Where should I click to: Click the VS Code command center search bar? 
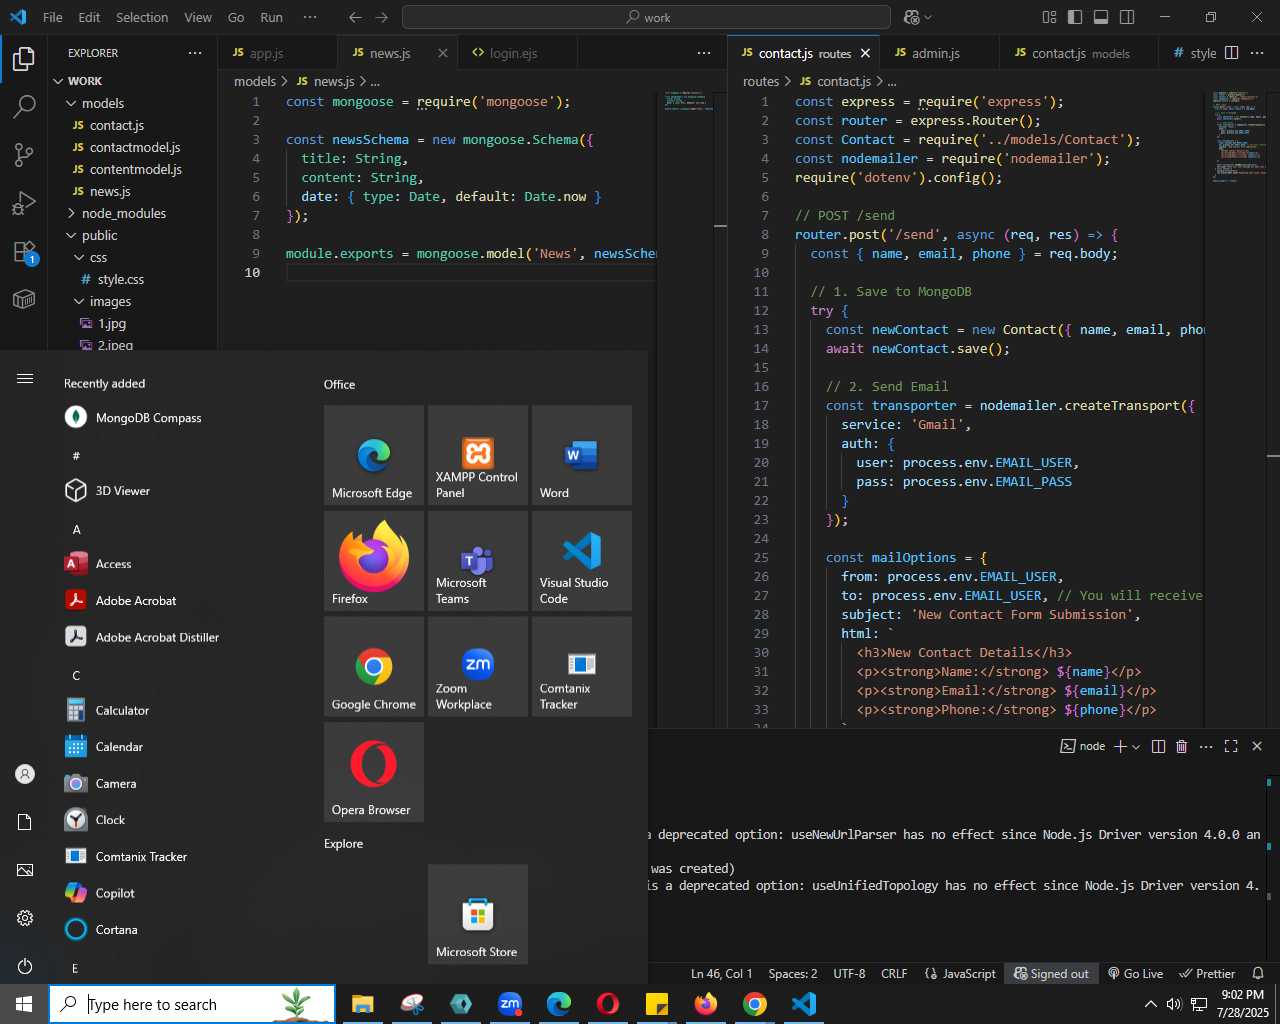pos(646,17)
